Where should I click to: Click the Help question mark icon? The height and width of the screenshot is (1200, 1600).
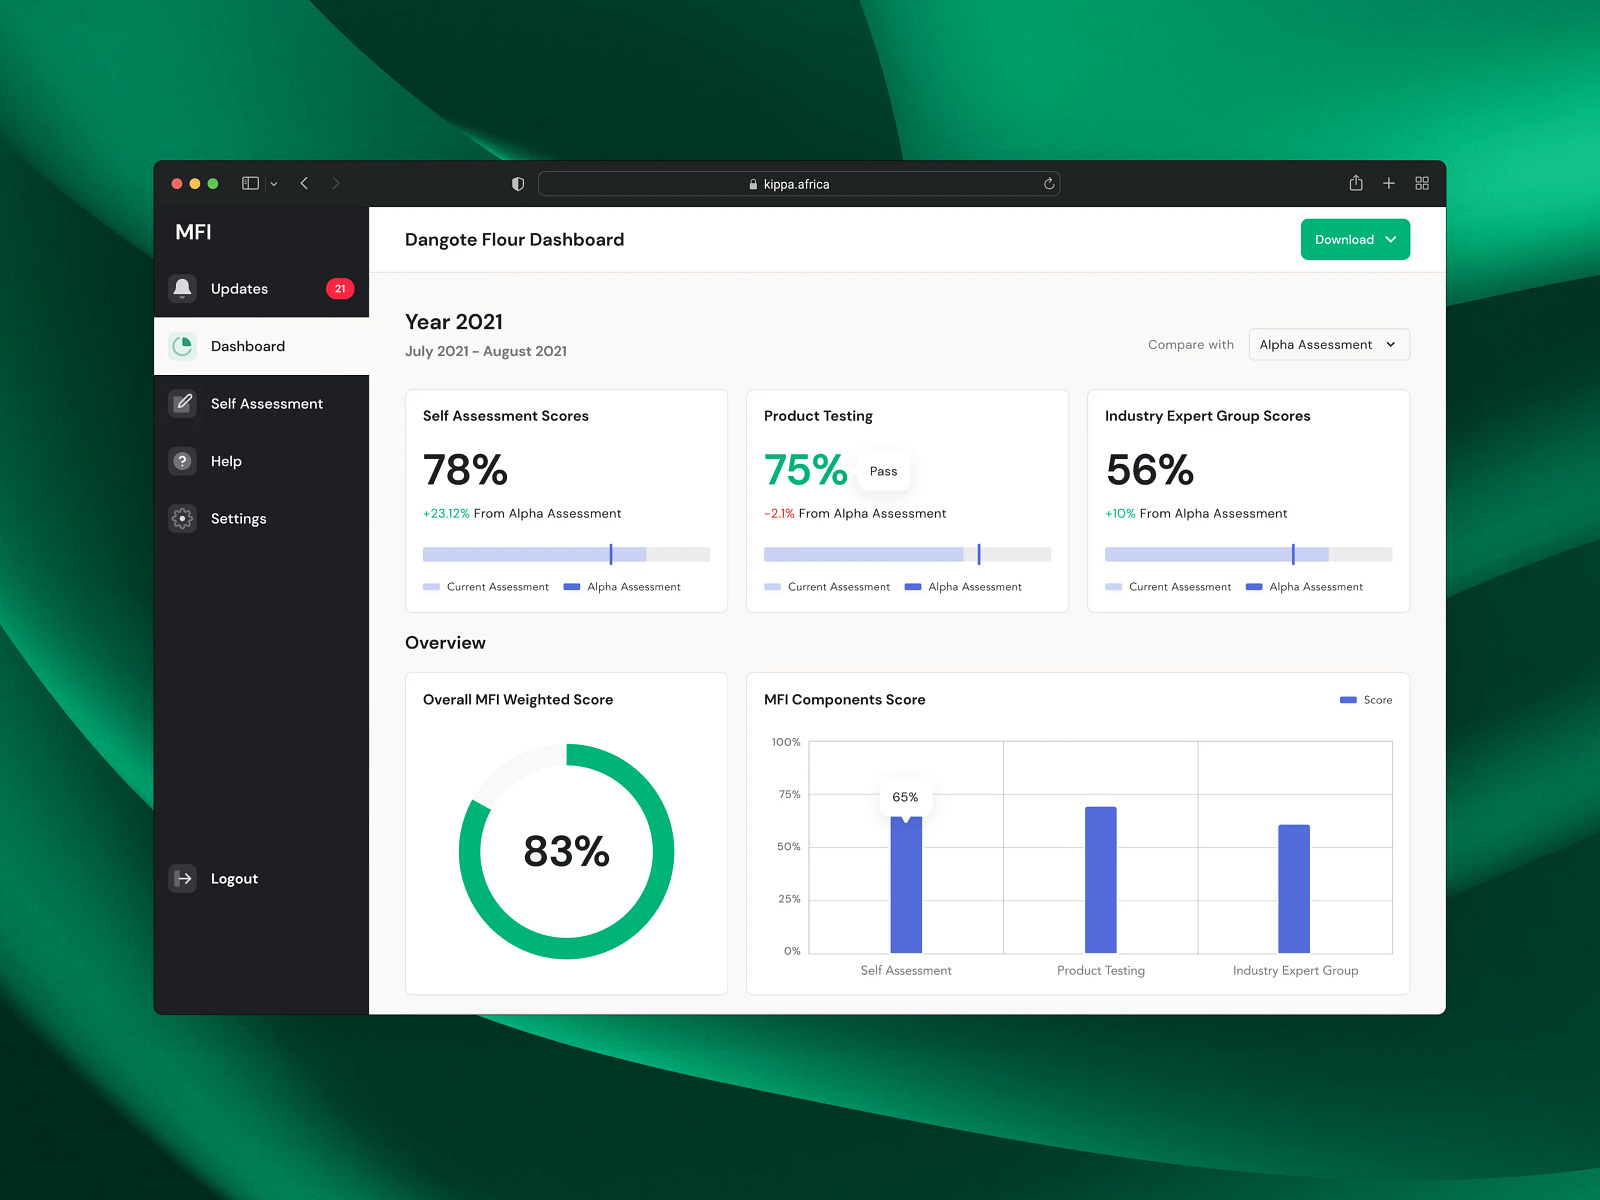point(182,461)
